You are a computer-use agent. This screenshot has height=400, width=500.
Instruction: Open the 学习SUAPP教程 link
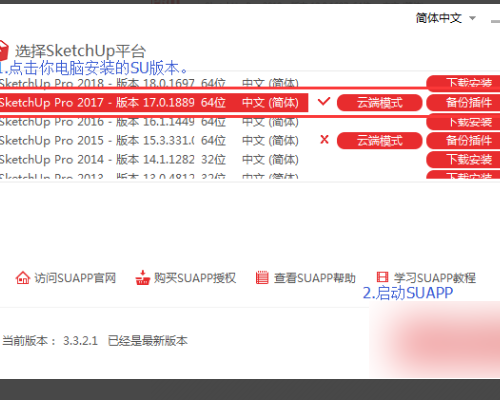tap(435, 278)
